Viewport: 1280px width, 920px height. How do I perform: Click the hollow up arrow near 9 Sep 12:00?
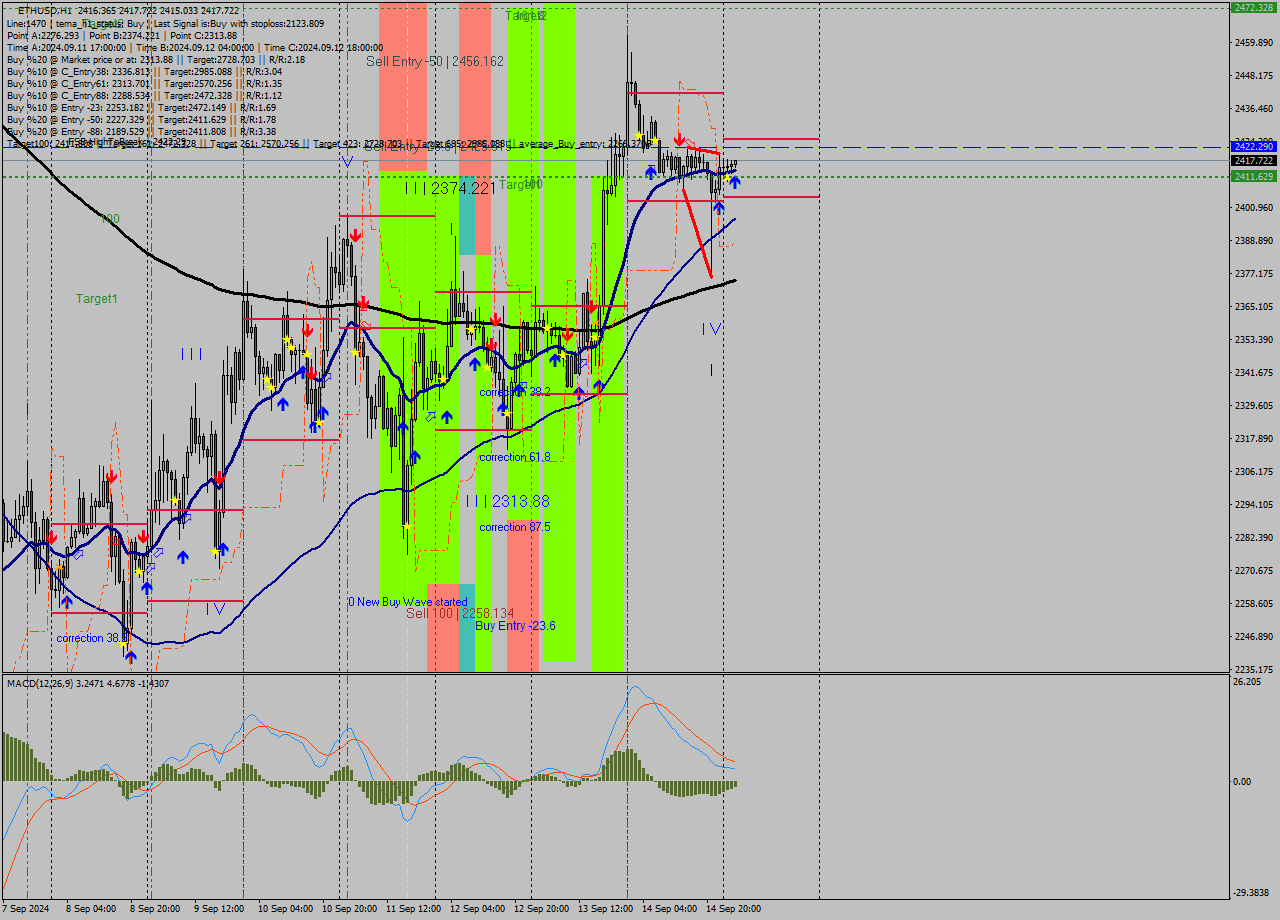click(x=187, y=518)
